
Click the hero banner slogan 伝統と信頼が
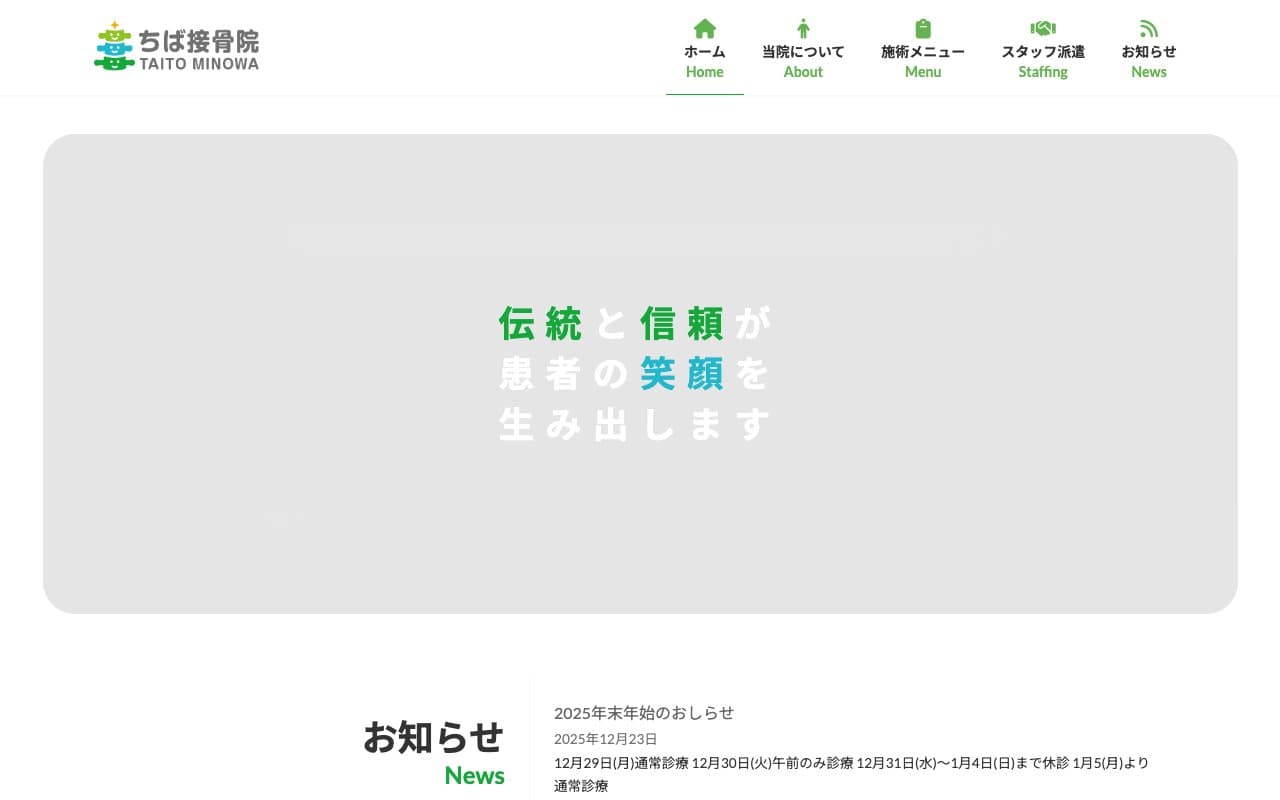pos(635,323)
